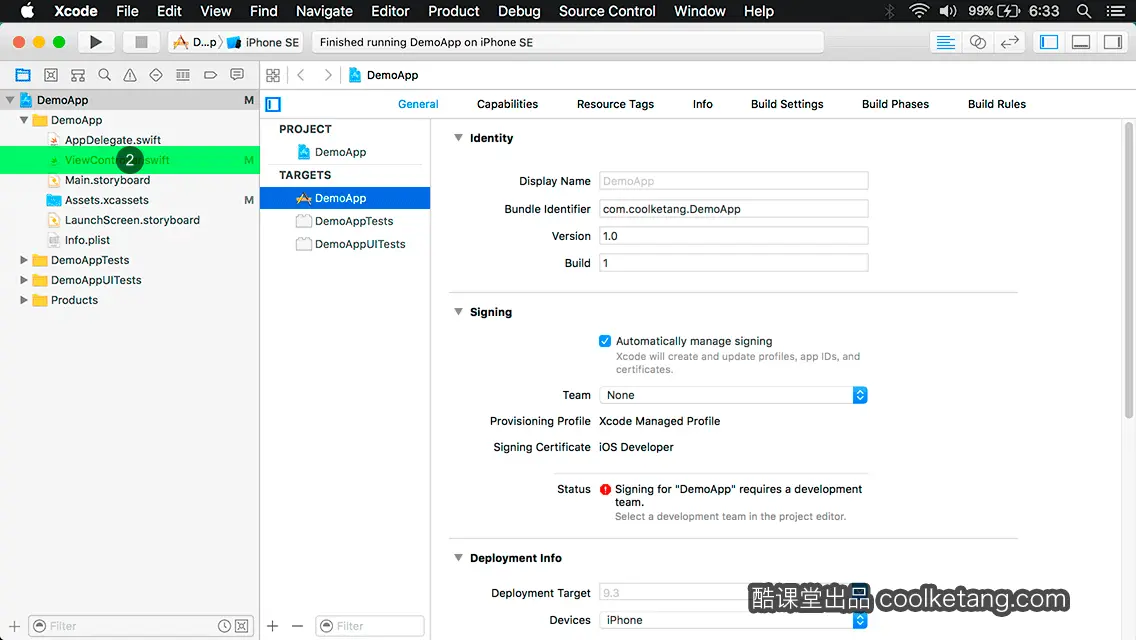
Task: Uncheck Automatically manage signing
Action: click(605, 341)
